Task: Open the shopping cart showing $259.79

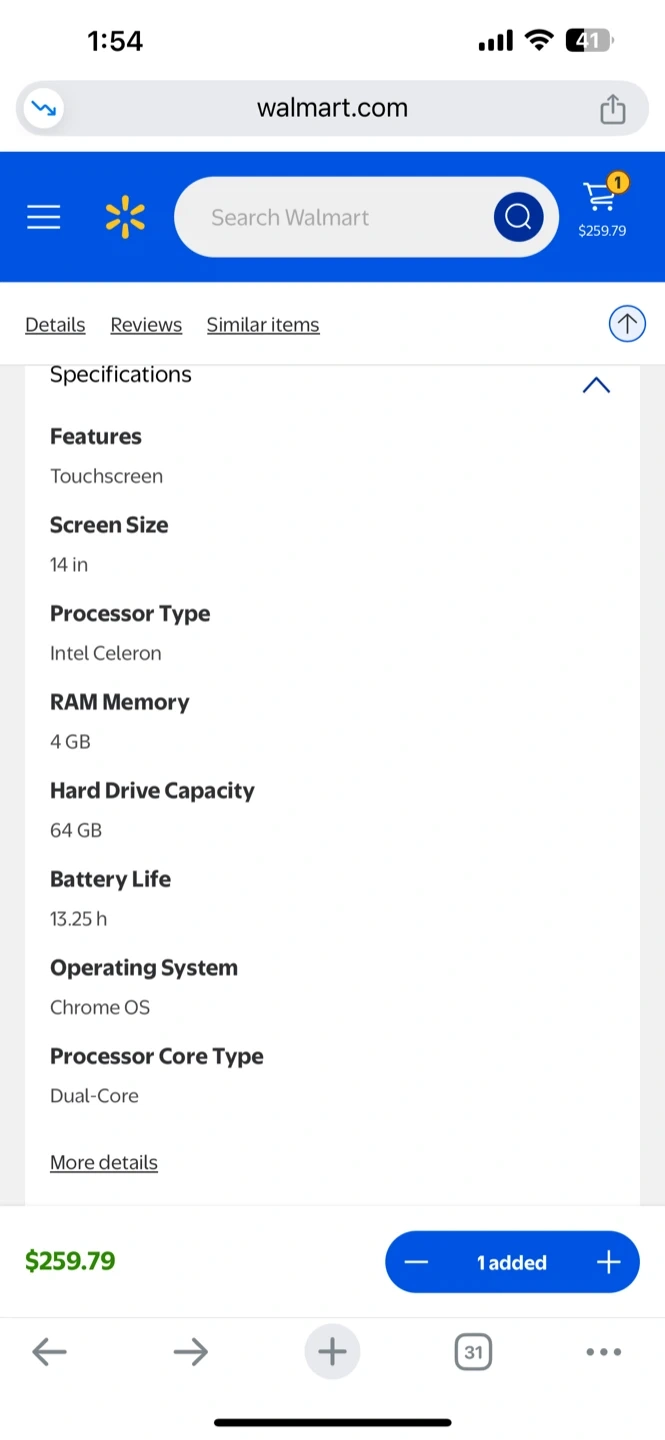Action: 602,207
